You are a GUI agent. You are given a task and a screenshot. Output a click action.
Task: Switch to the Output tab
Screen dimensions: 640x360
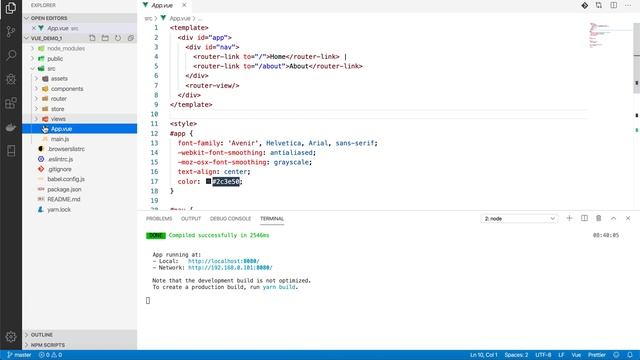(191, 219)
